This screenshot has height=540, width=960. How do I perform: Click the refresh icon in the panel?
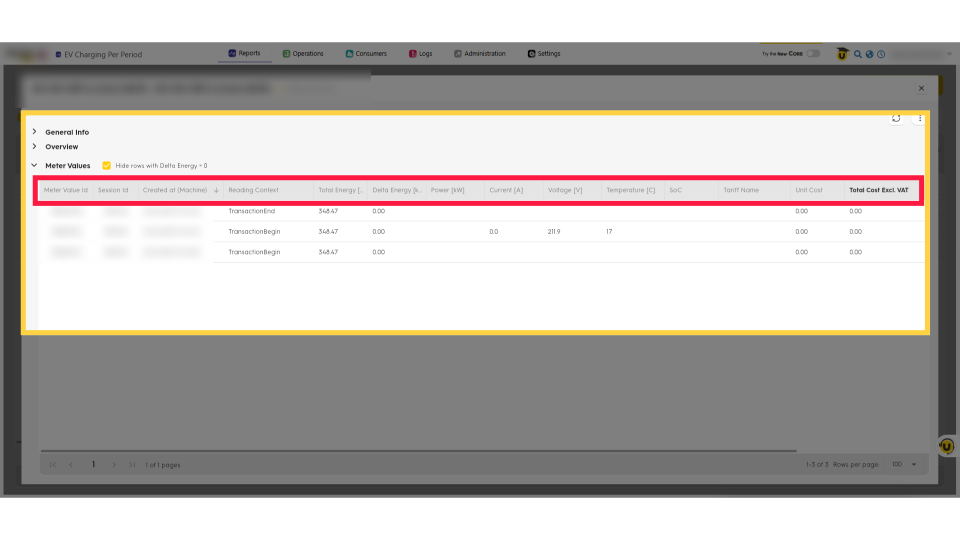click(896, 118)
